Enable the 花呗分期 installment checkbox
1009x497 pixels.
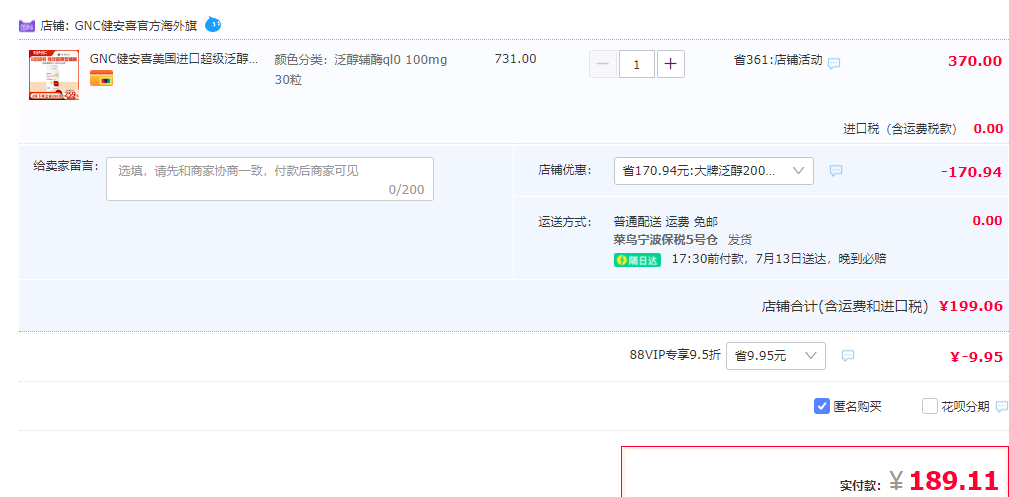tap(929, 406)
